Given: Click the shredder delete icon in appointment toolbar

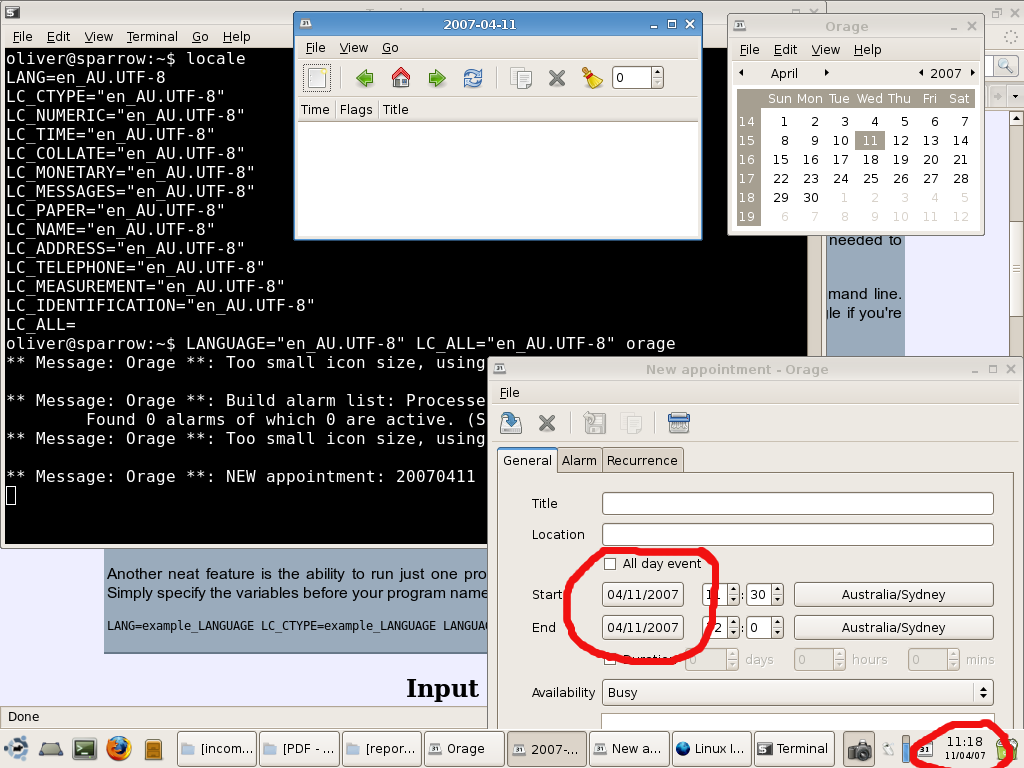Looking at the screenshot, I should 679,423.
